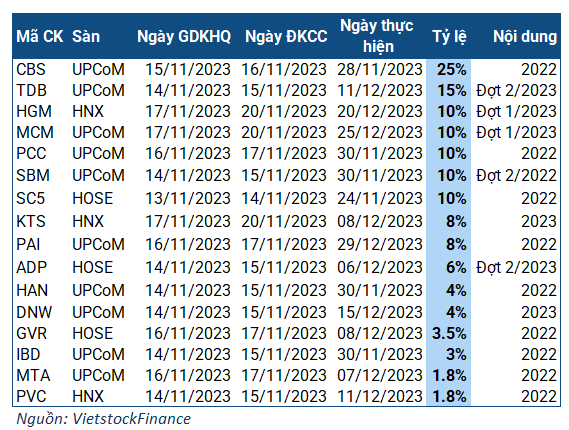Click KTS execution date 08/12/2023

coord(380,221)
